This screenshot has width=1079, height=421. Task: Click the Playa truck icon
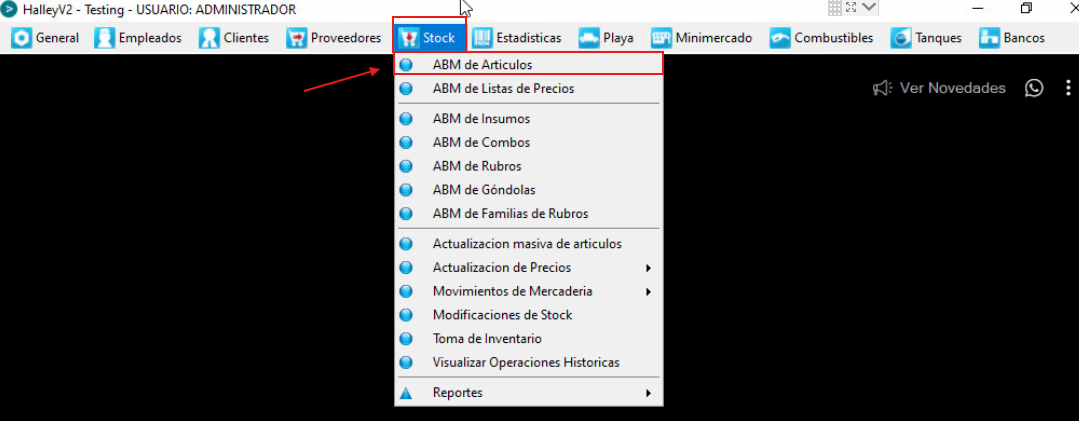589,38
